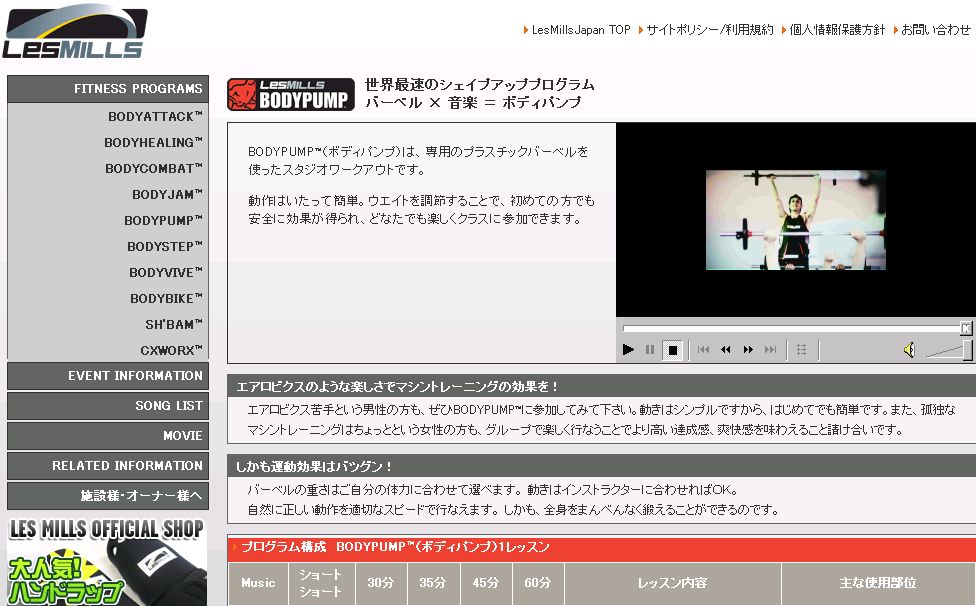
Task: Select BODYPUMP in sidebar
Action: [163, 220]
